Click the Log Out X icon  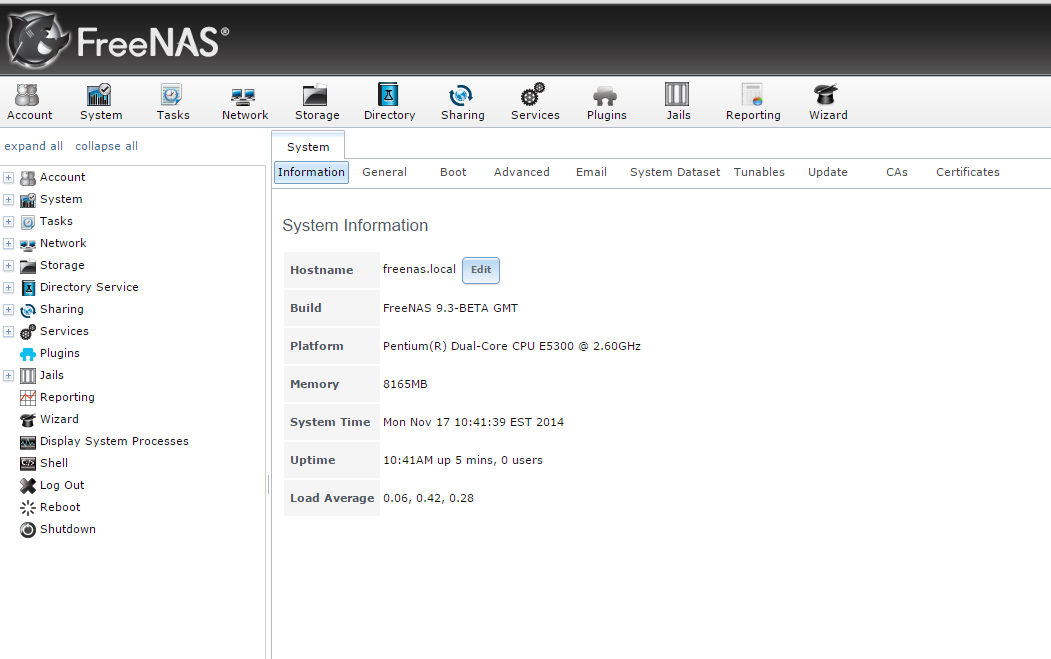coord(27,485)
